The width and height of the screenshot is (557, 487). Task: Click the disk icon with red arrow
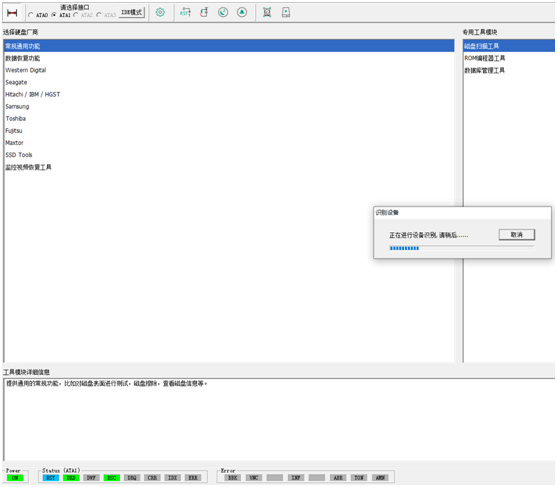coord(204,12)
